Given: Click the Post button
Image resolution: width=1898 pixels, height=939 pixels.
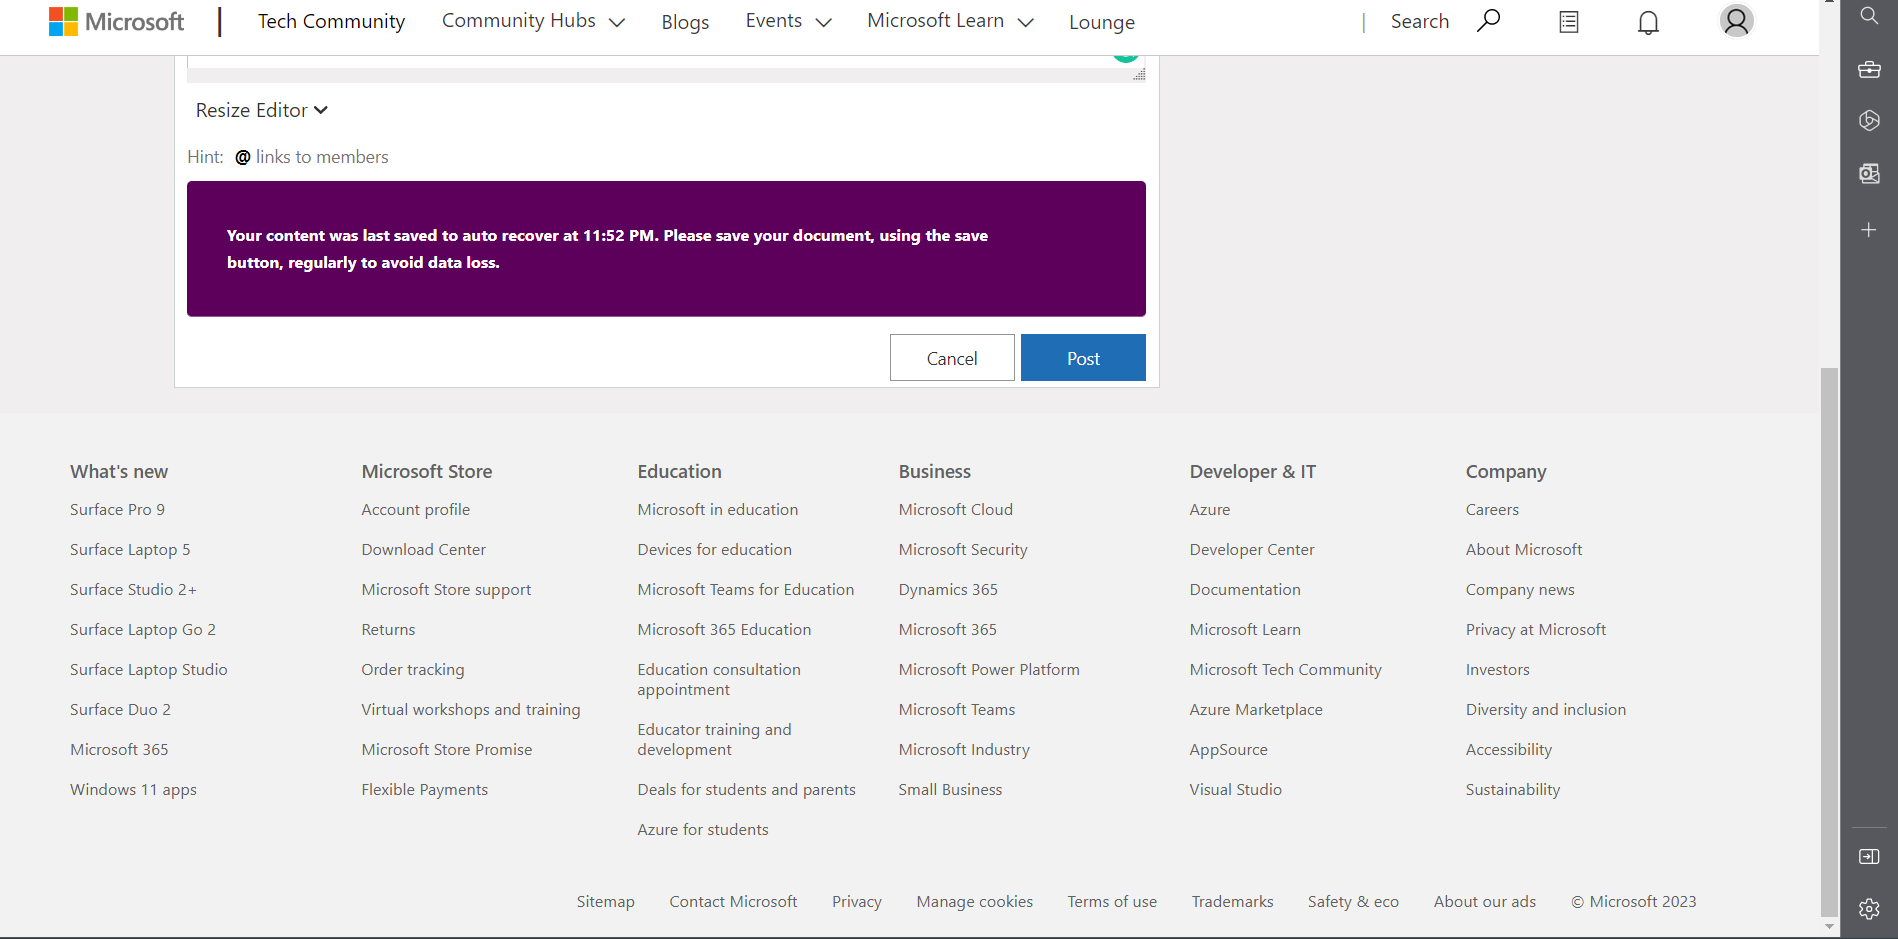Looking at the screenshot, I should coord(1083,358).
